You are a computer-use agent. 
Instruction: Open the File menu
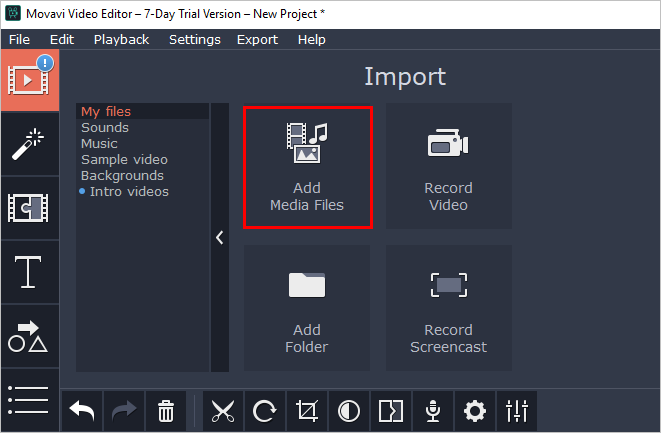(19, 40)
